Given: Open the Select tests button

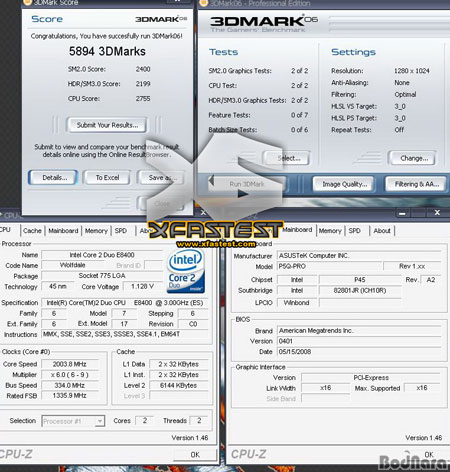Looking at the screenshot, I should coord(286,158).
